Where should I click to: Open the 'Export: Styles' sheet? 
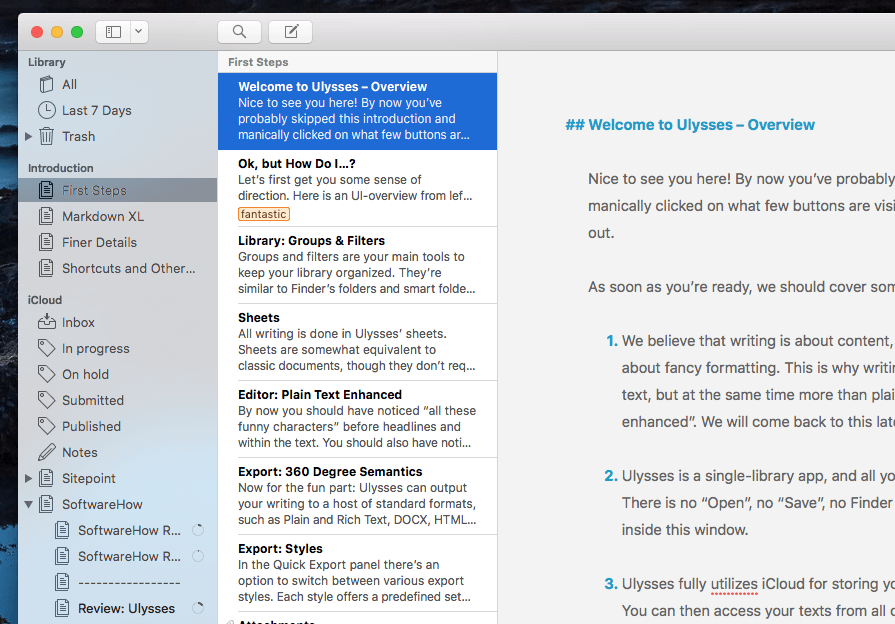point(357,574)
